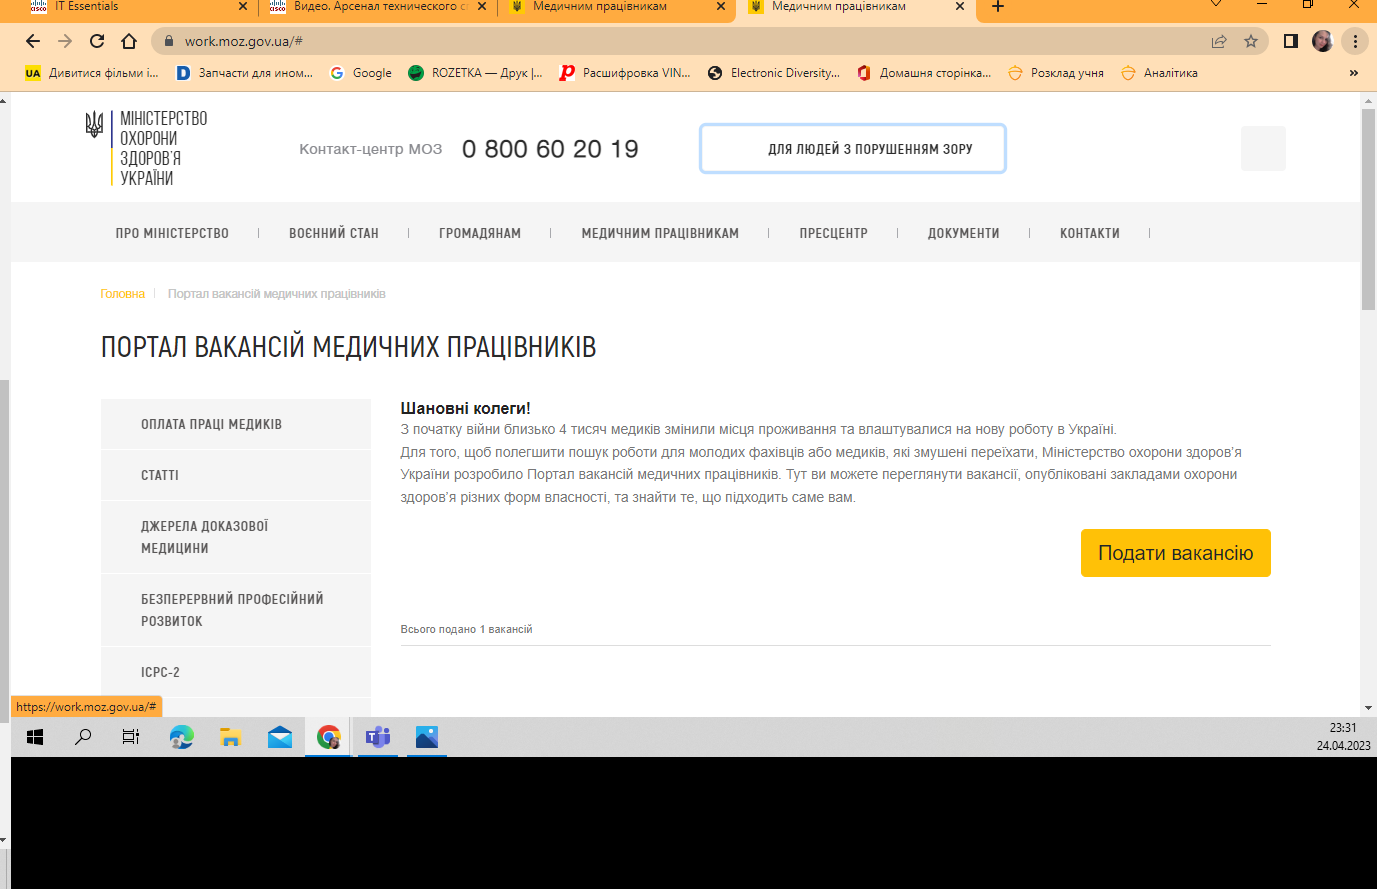Toggle the browser side panel icon
Image resolution: width=1377 pixels, height=889 pixels.
coord(1290,41)
